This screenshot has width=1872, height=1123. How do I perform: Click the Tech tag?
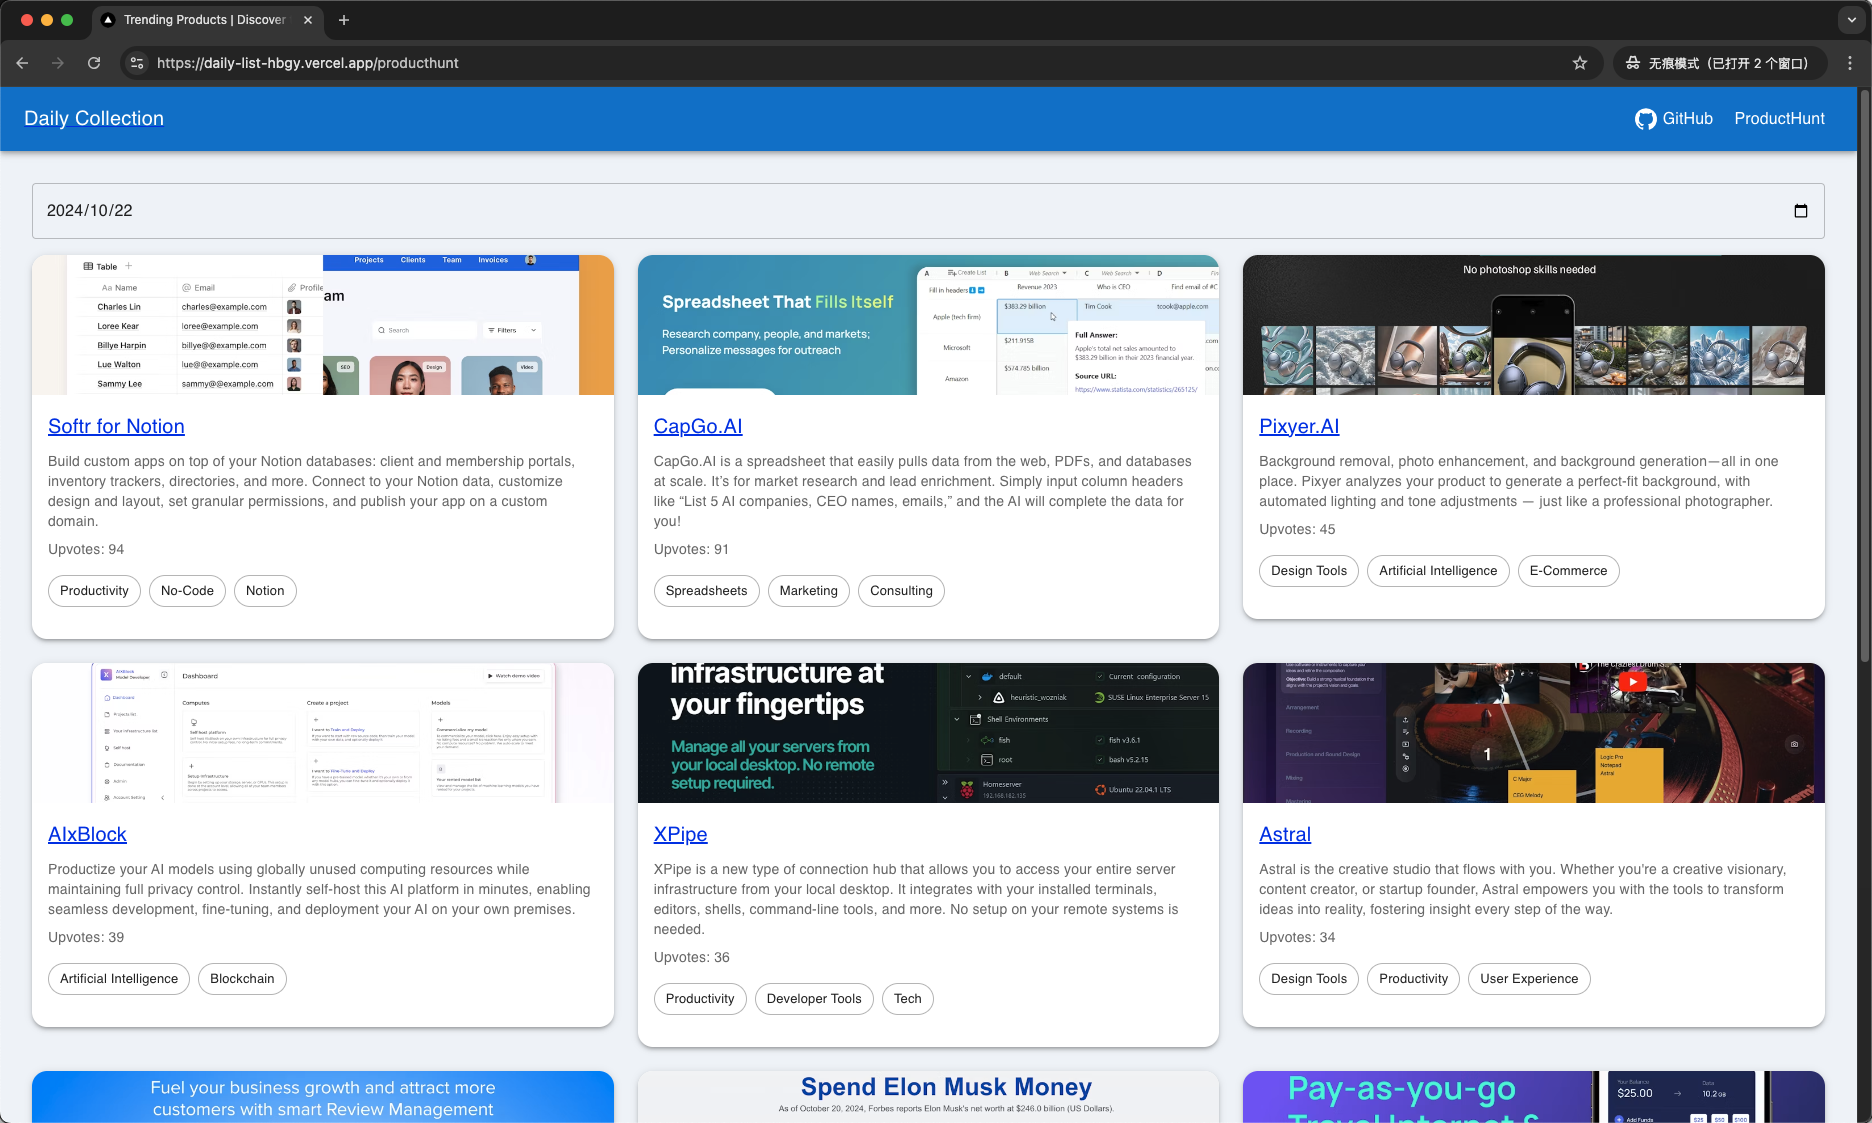click(x=908, y=999)
